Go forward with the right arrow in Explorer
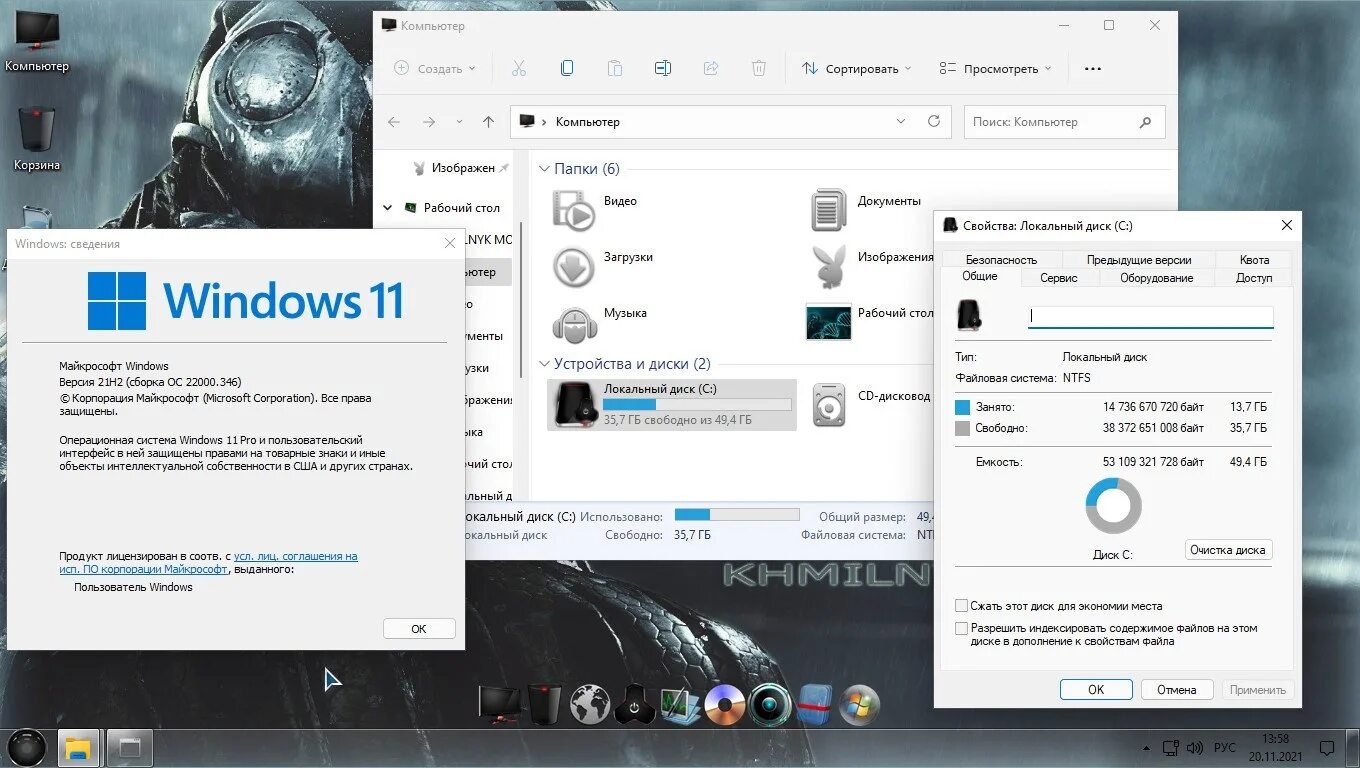Screen dimensions: 1360x768 click(x=429, y=122)
